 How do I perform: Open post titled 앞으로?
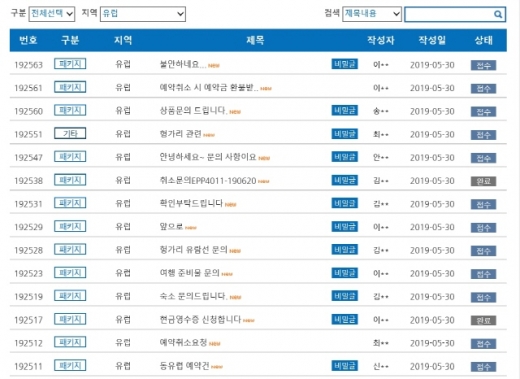click(171, 227)
